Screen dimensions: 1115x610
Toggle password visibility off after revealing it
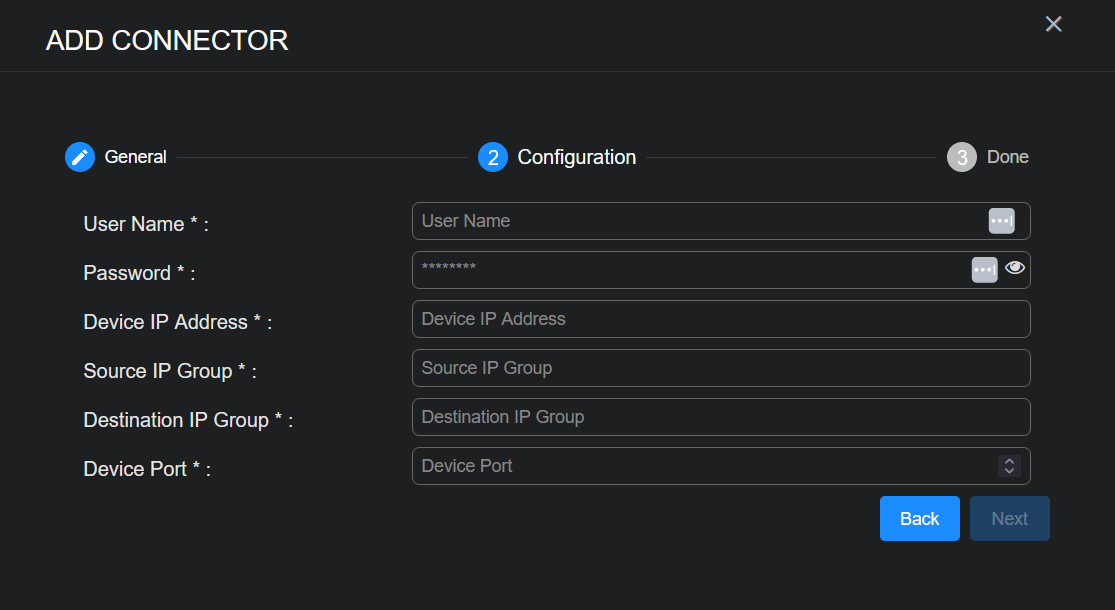coord(1015,268)
